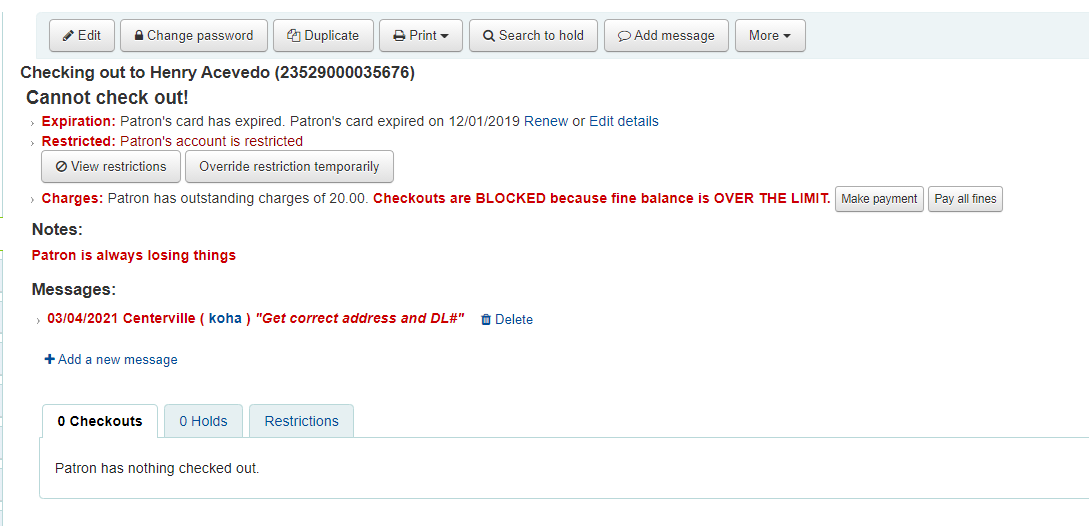The image size is (1089, 526).
Task: Click Search to hold
Action: pyautogui.click(x=533, y=35)
